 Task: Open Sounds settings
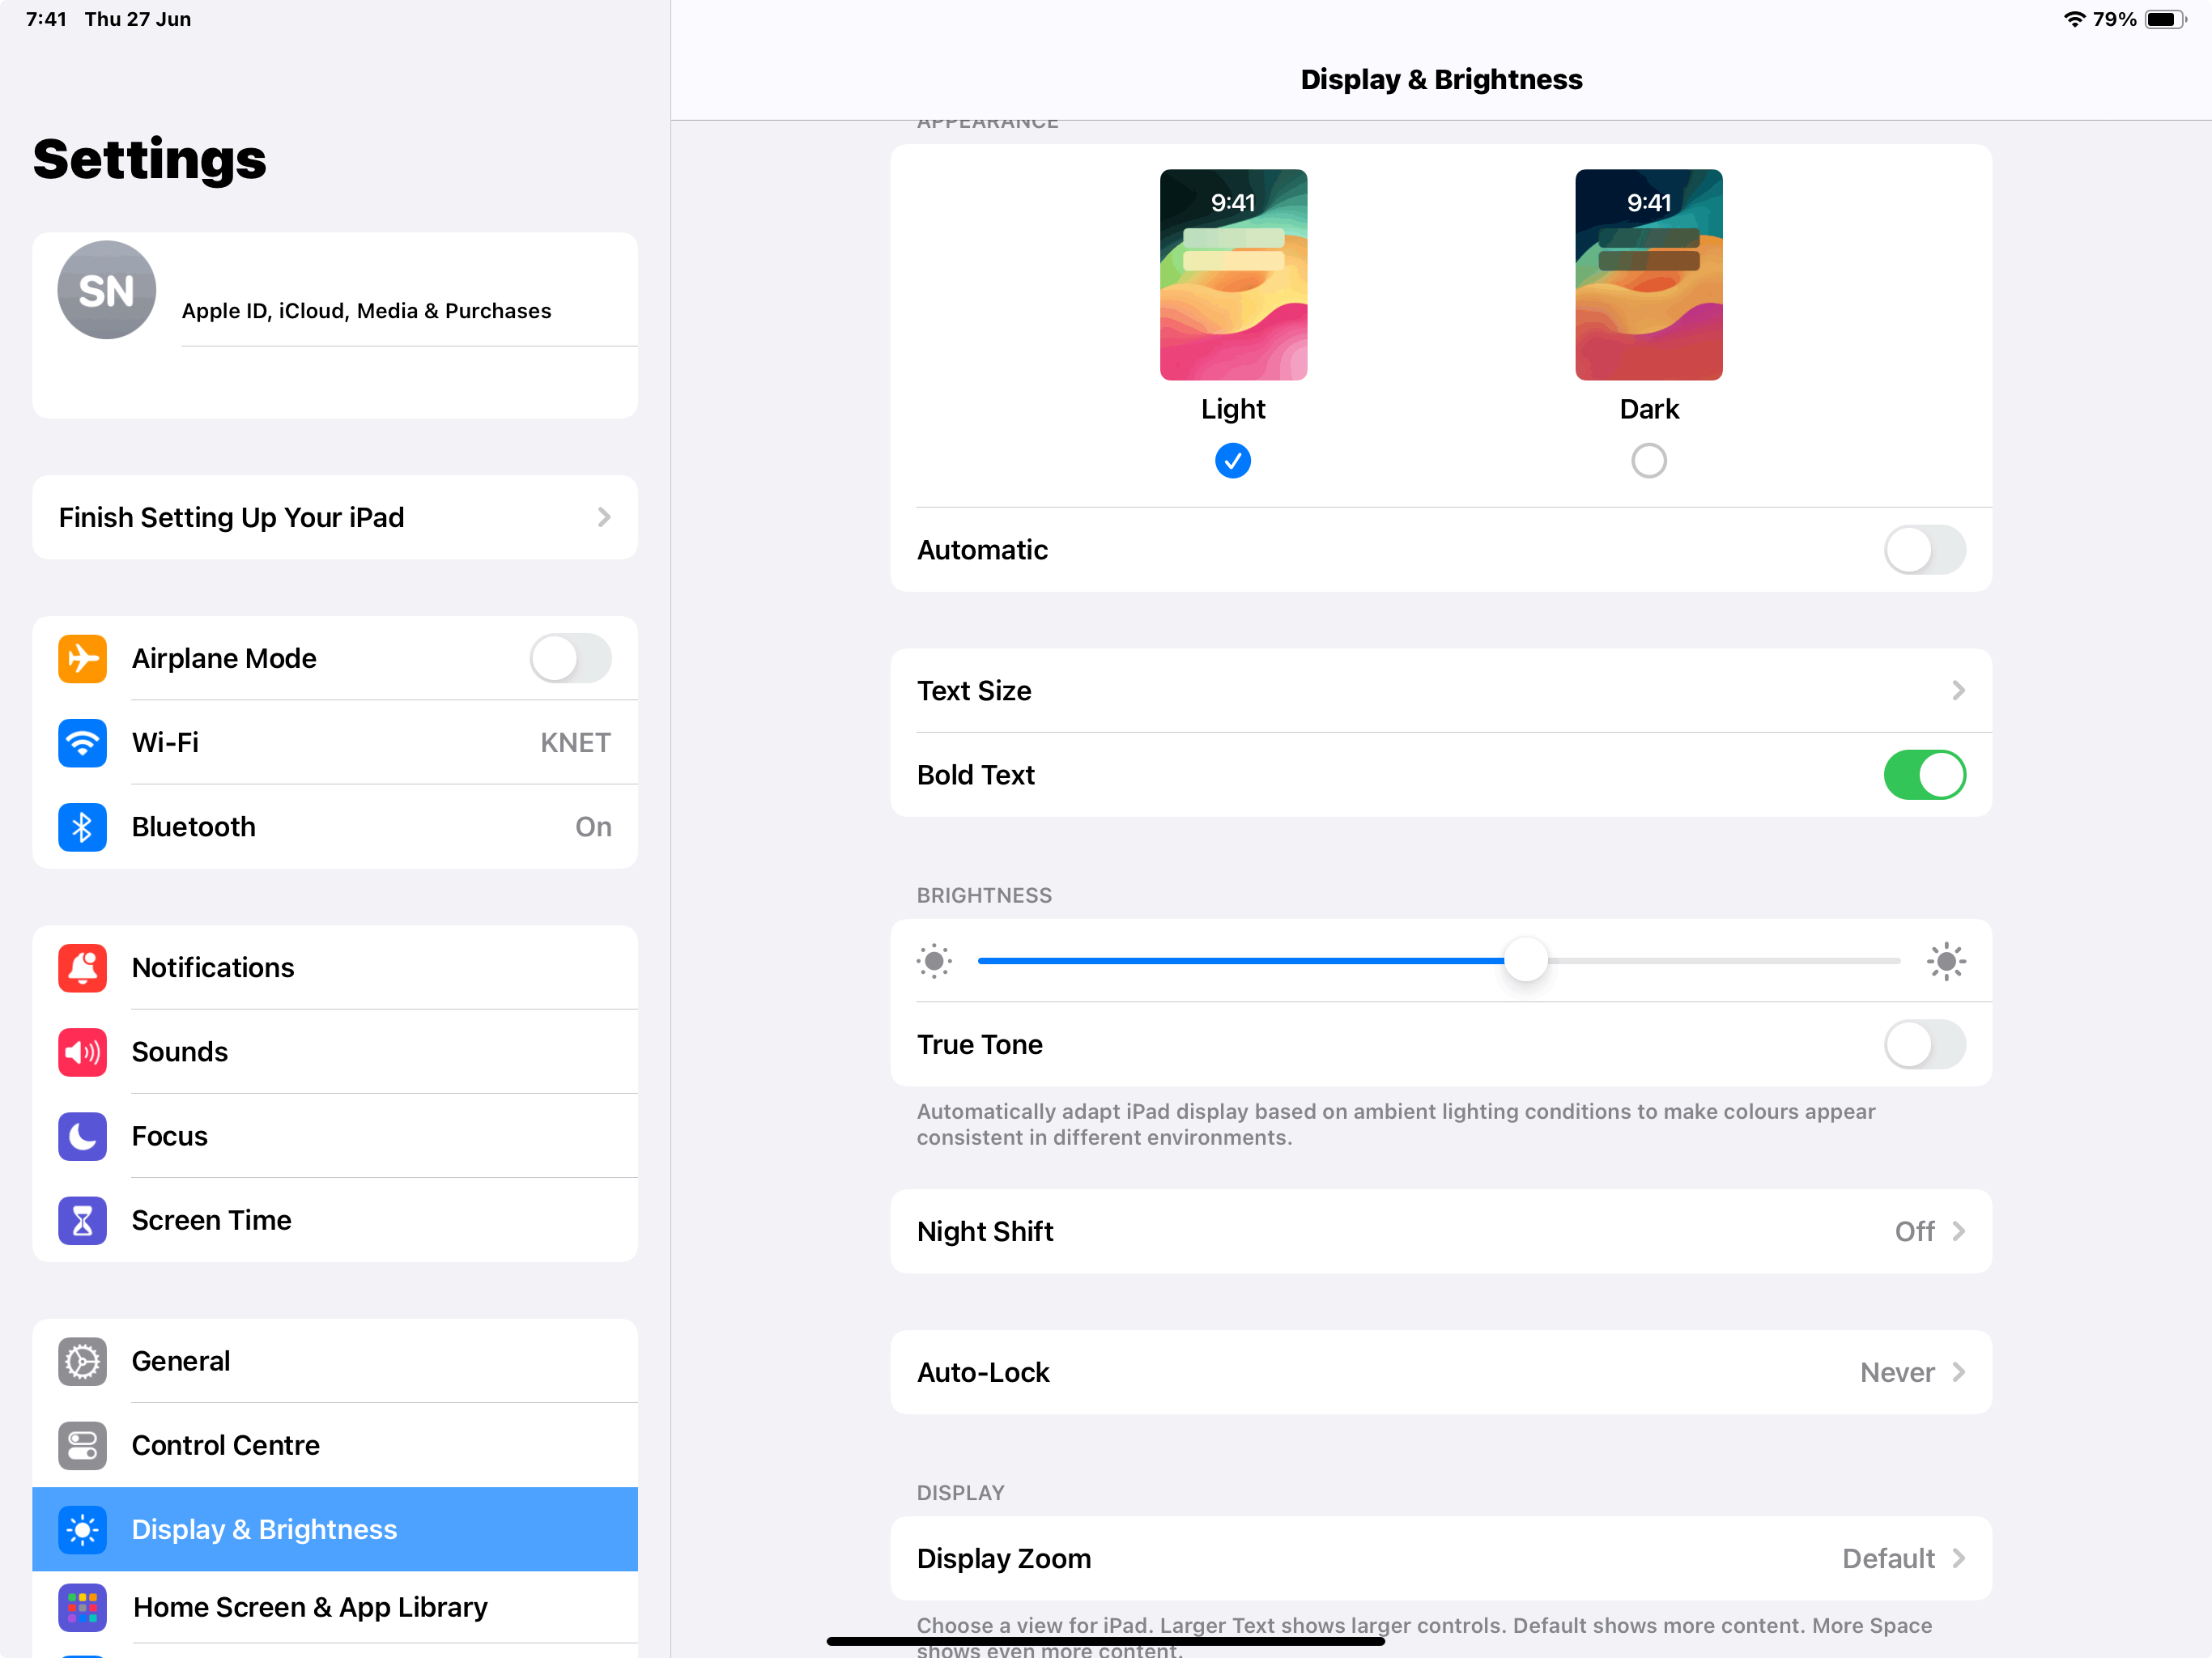click(x=335, y=1052)
